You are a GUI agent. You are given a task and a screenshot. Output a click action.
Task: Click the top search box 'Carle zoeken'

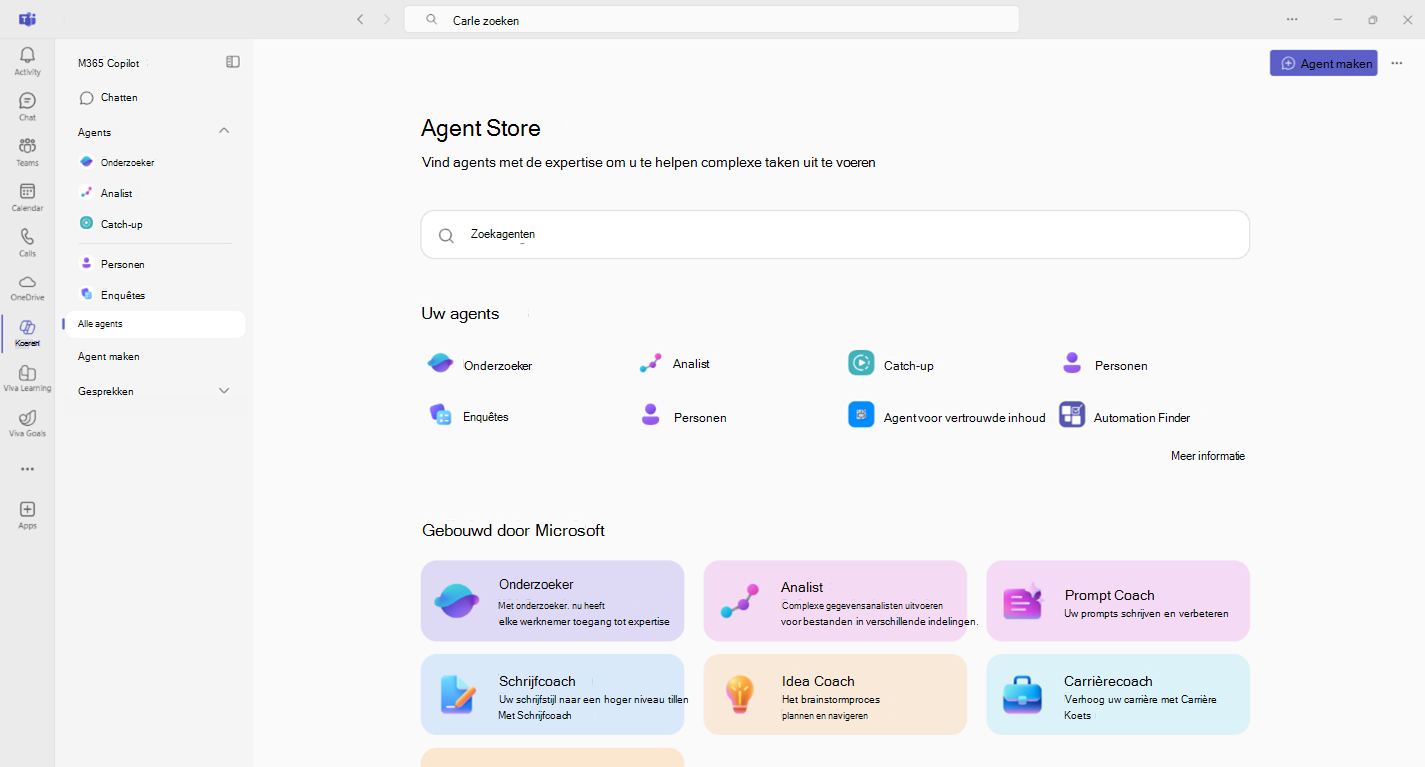click(711, 19)
